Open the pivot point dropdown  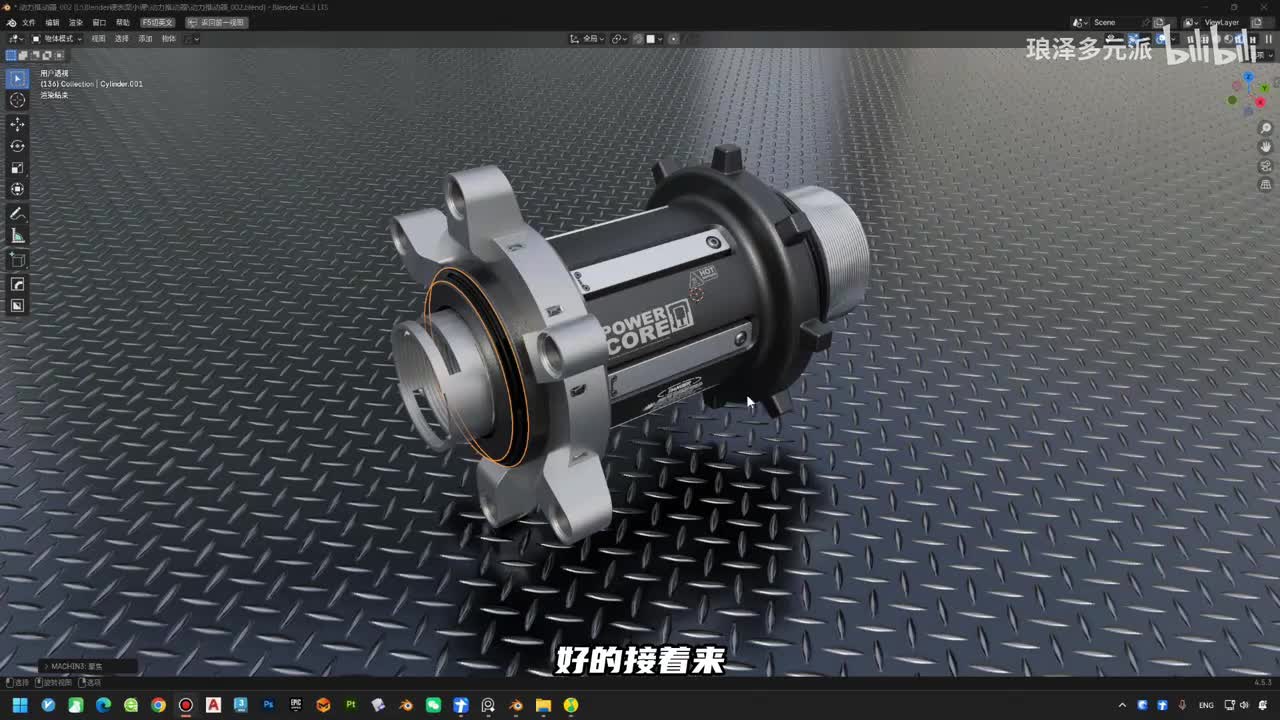(x=620, y=39)
